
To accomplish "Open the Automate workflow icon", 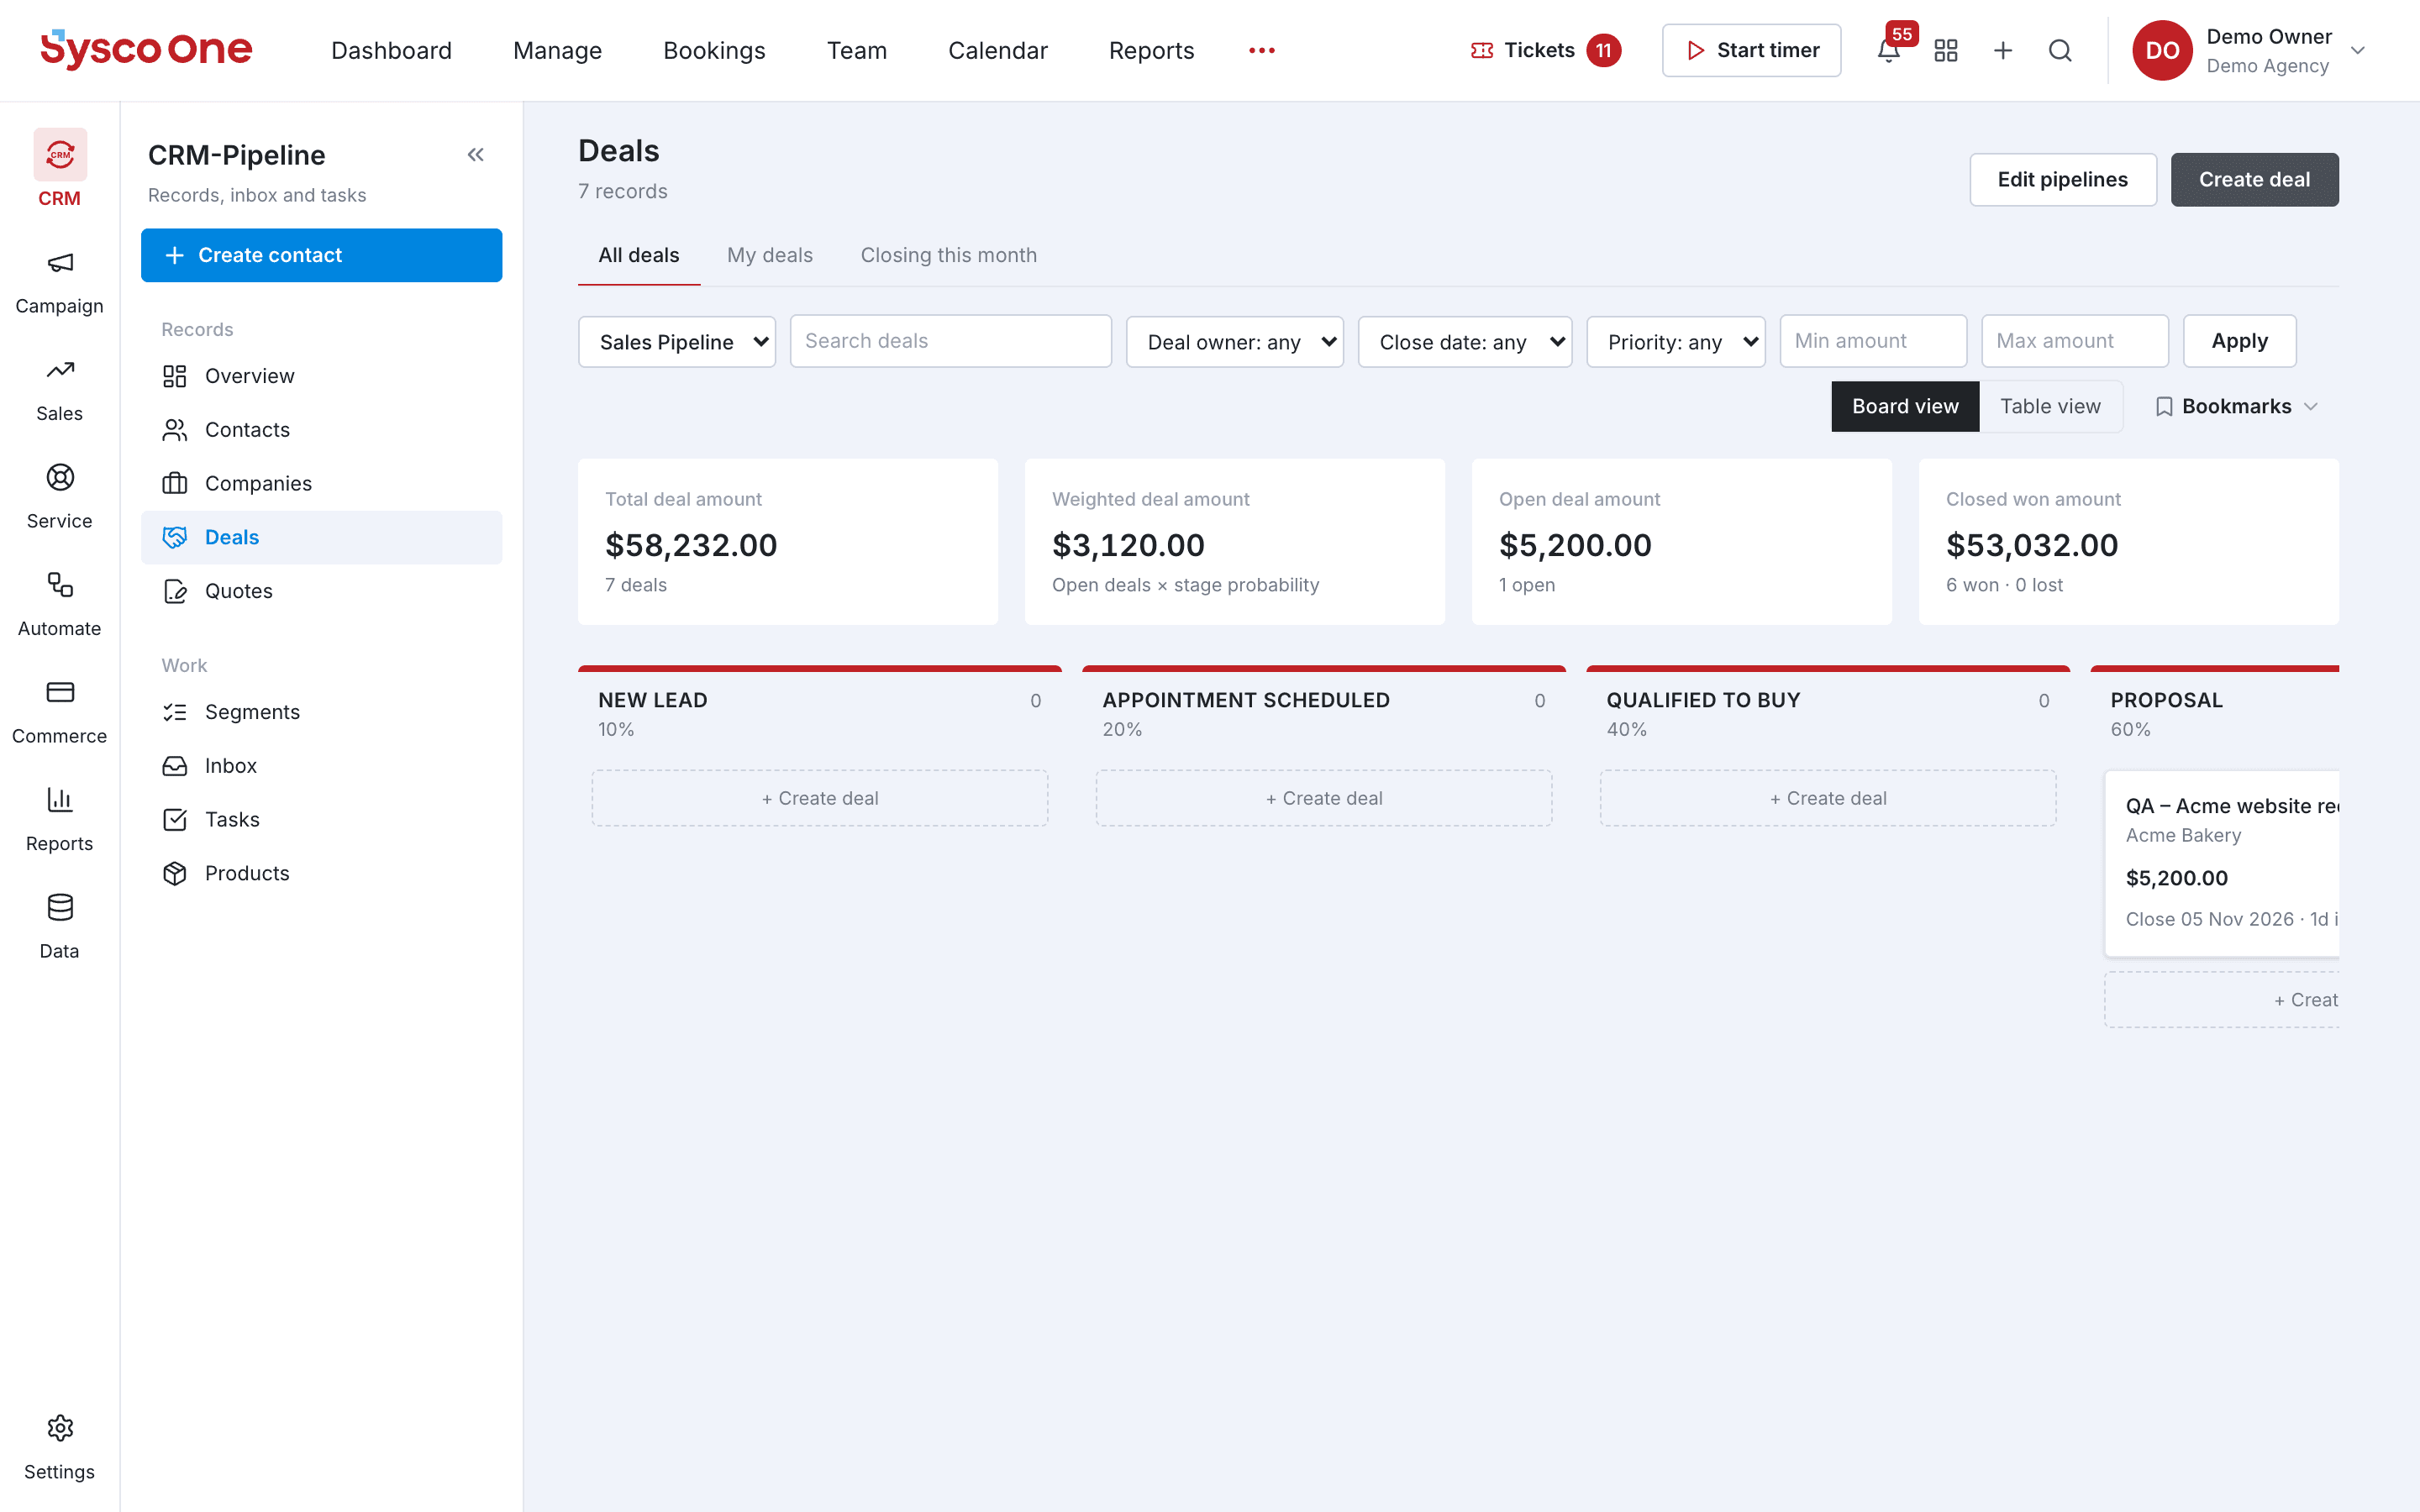I will pos(60,585).
